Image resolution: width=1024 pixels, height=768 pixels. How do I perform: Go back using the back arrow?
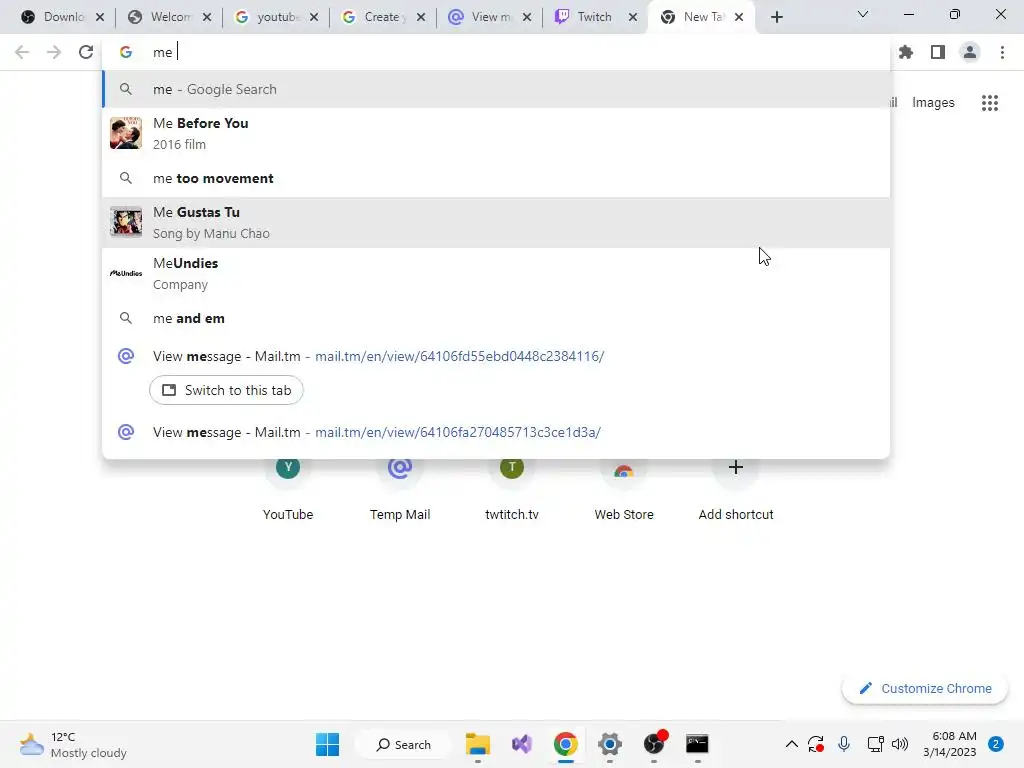pos(22,52)
